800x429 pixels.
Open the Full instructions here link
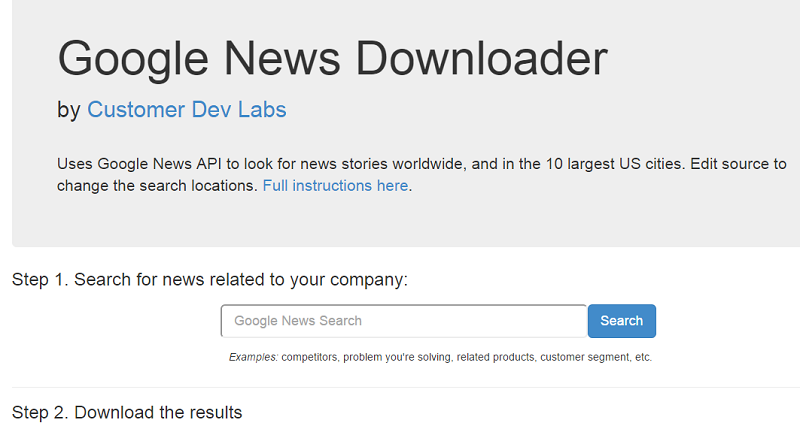click(x=335, y=186)
